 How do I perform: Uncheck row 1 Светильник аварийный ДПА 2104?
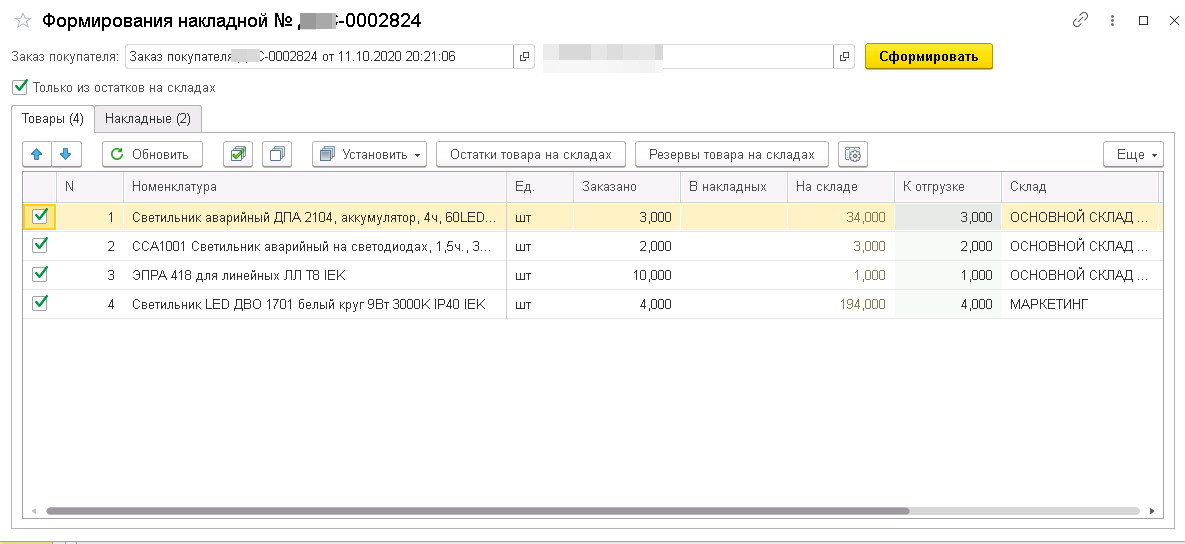pos(40,216)
